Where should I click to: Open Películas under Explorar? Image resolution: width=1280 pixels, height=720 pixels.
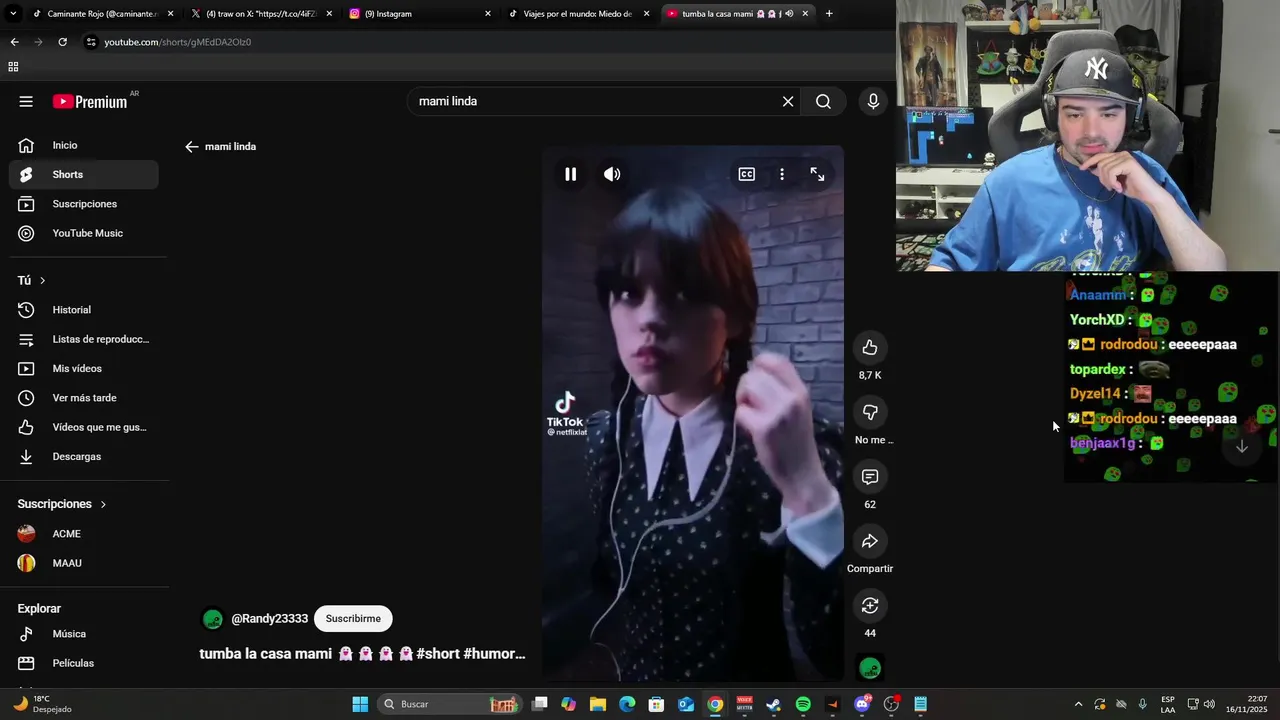[x=84, y=663]
